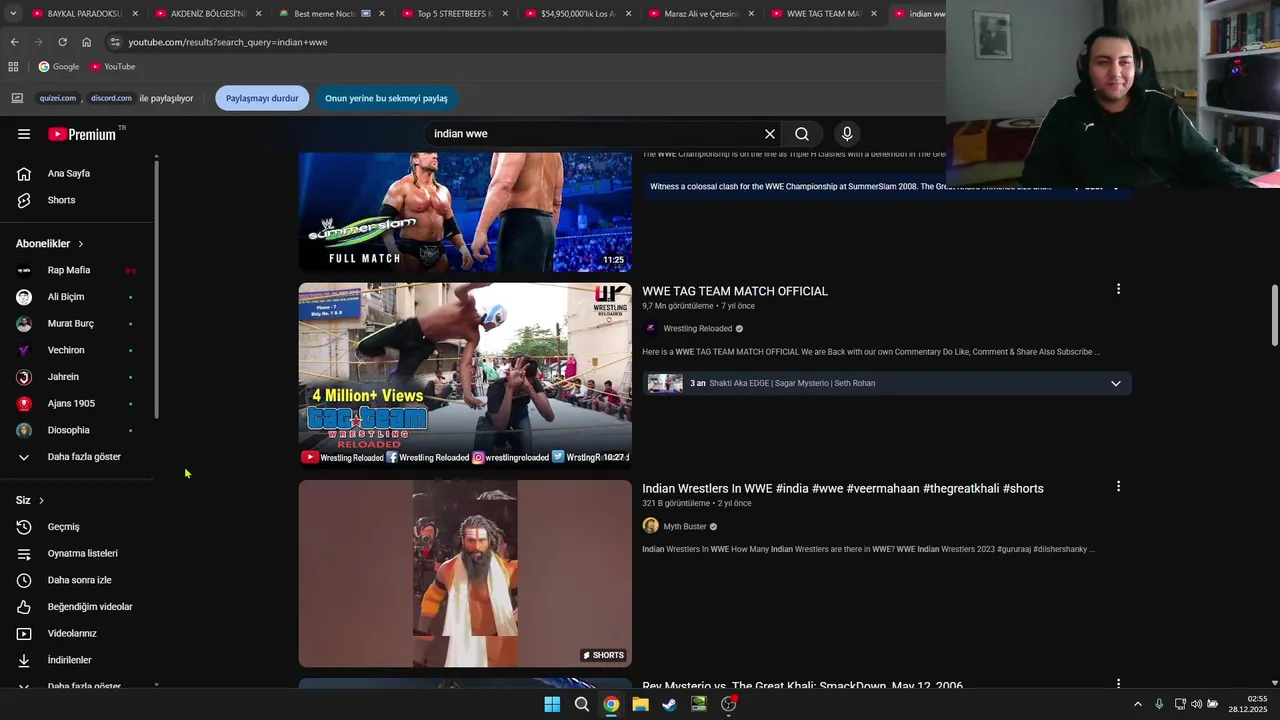Open the YouTube hamburger guide menu
1280x720 pixels.
[x=24, y=134]
